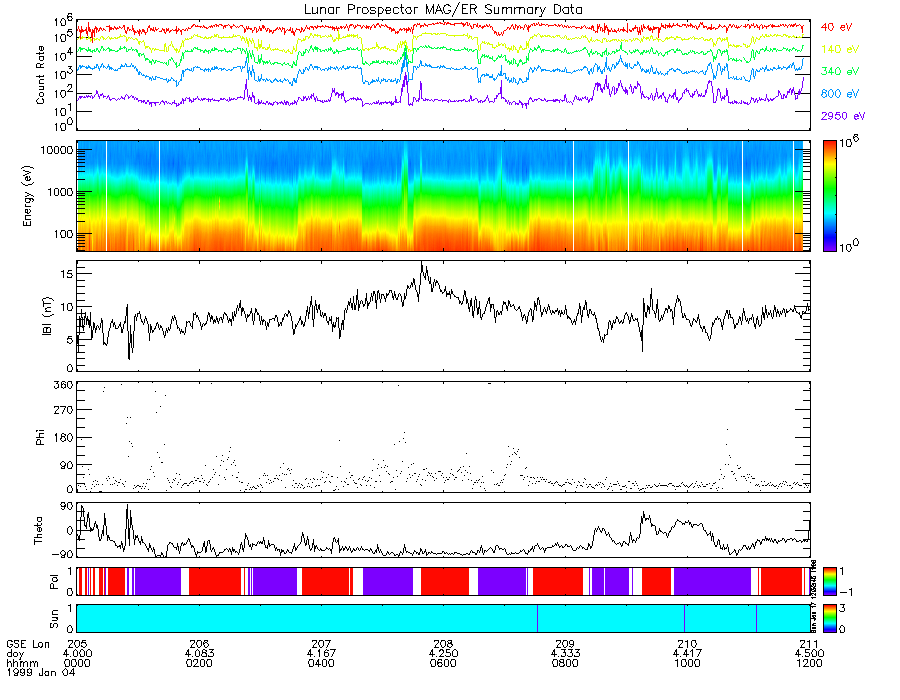Select the purple "2950 eV" legend label

pos(843,116)
